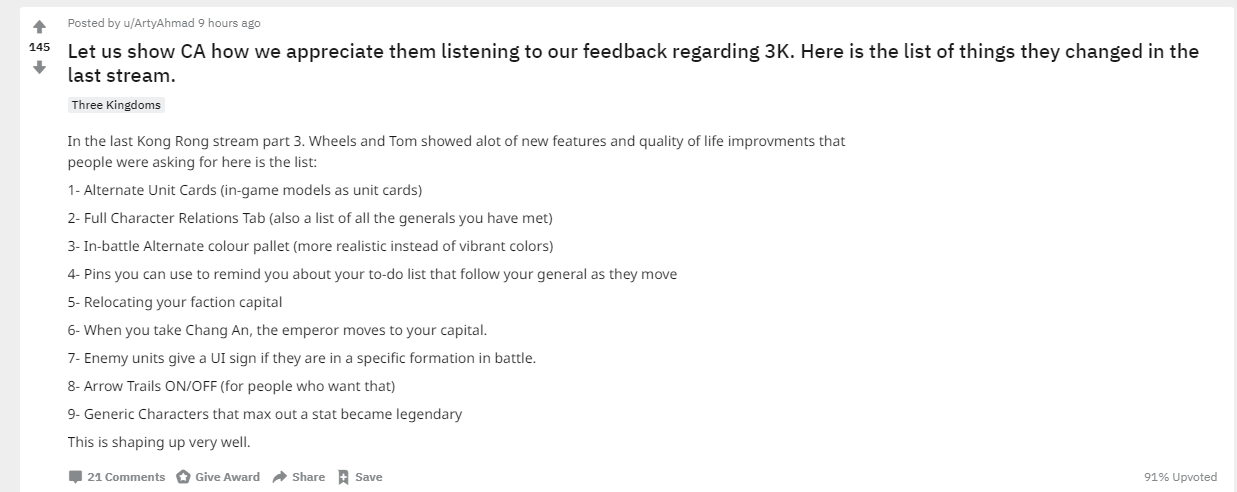Click the comments speech bubble icon
The image size is (1237, 492).
pos(75,477)
